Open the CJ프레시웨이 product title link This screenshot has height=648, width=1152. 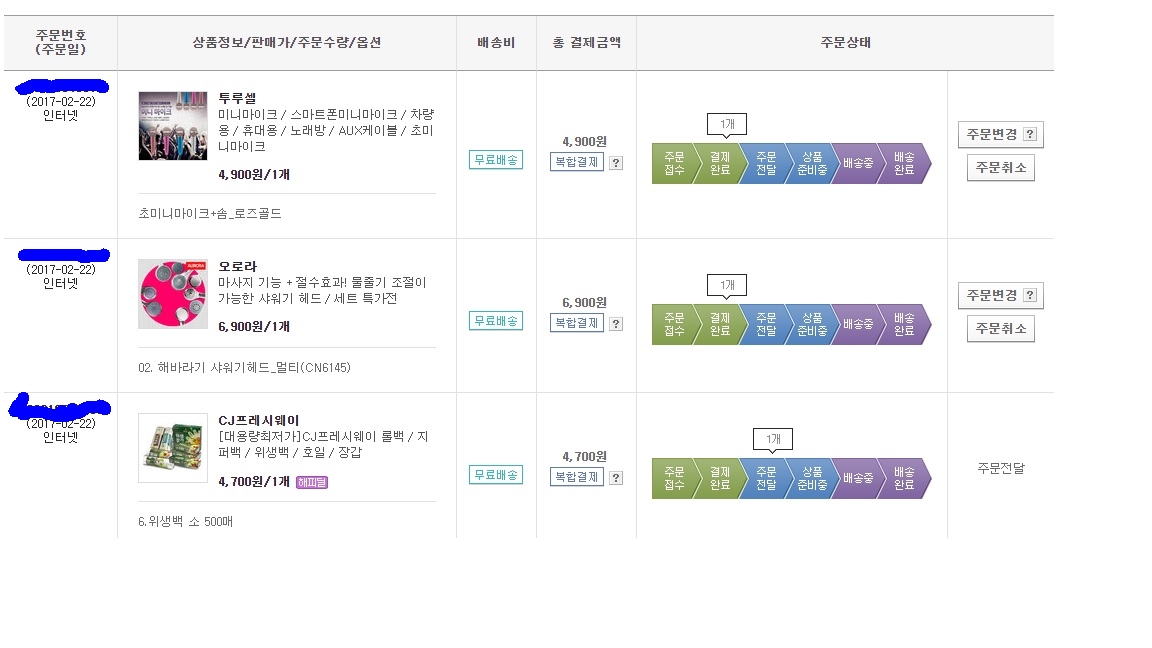[258, 421]
